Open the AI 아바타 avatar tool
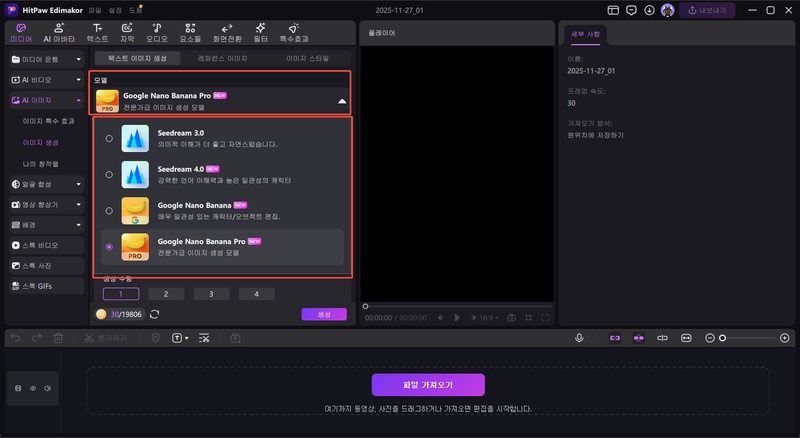Viewport: 800px width, 438px height. pos(59,33)
